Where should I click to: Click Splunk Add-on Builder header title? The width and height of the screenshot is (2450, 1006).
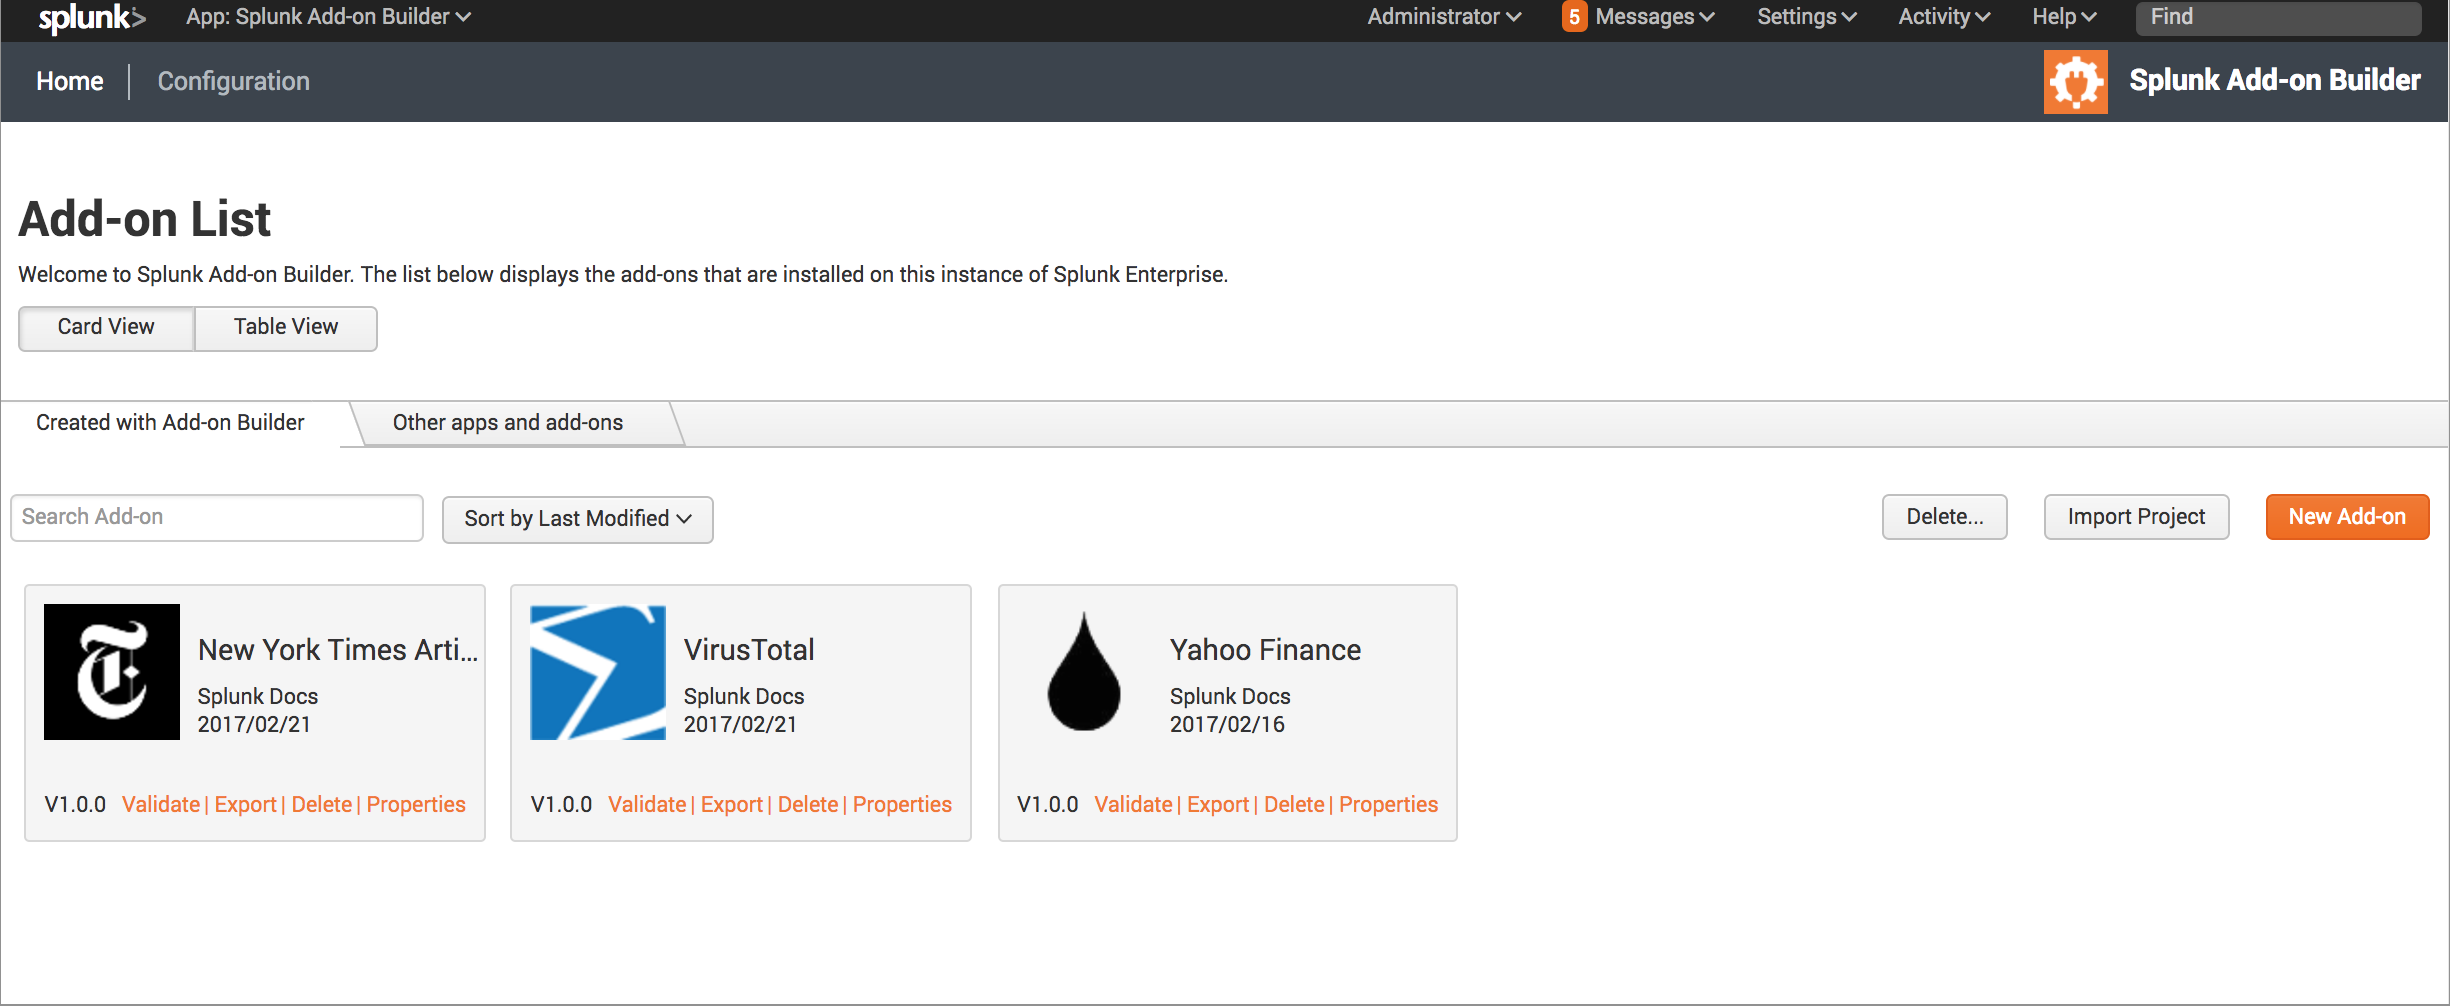[2274, 80]
